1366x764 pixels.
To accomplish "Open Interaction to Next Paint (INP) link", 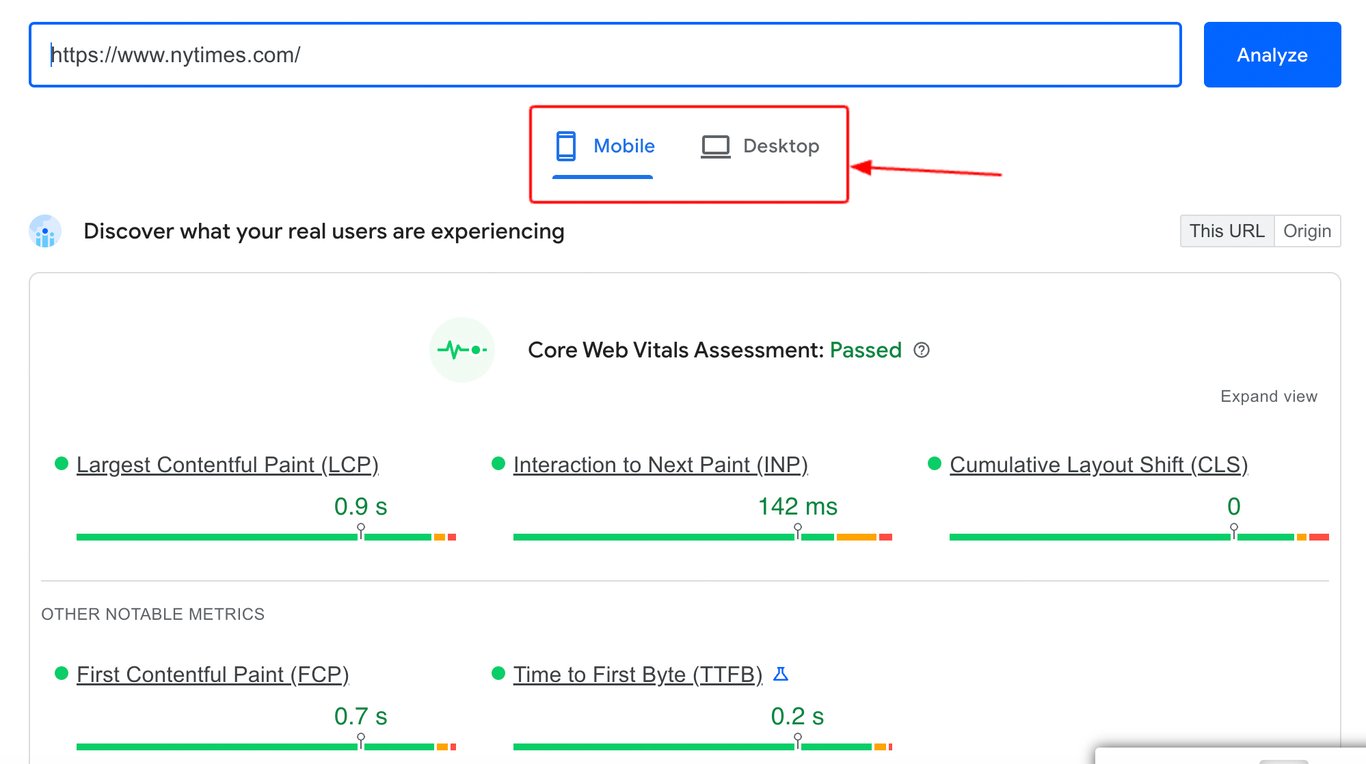I will 660,465.
